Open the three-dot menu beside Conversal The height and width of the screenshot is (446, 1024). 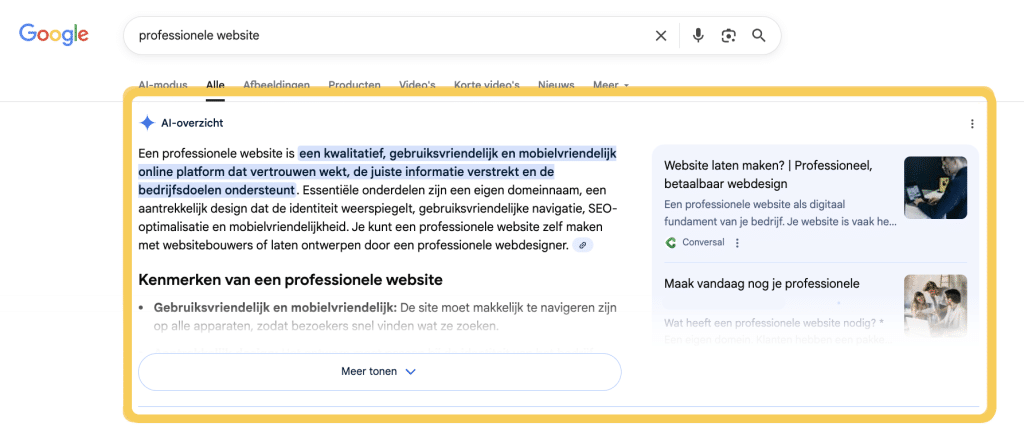[737, 242]
